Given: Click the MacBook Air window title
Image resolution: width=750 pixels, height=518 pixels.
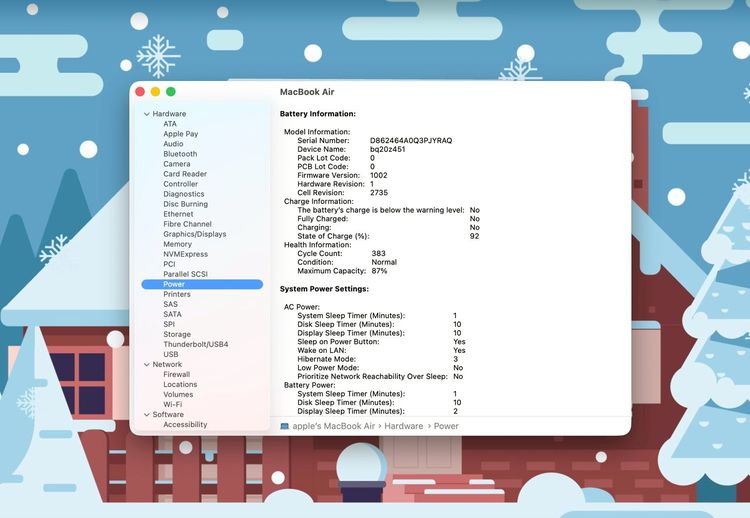Looking at the screenshot, I should pos(307,92).
